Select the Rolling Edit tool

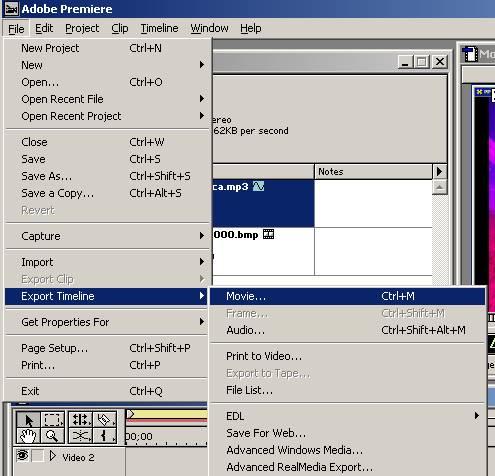[80, 419]
